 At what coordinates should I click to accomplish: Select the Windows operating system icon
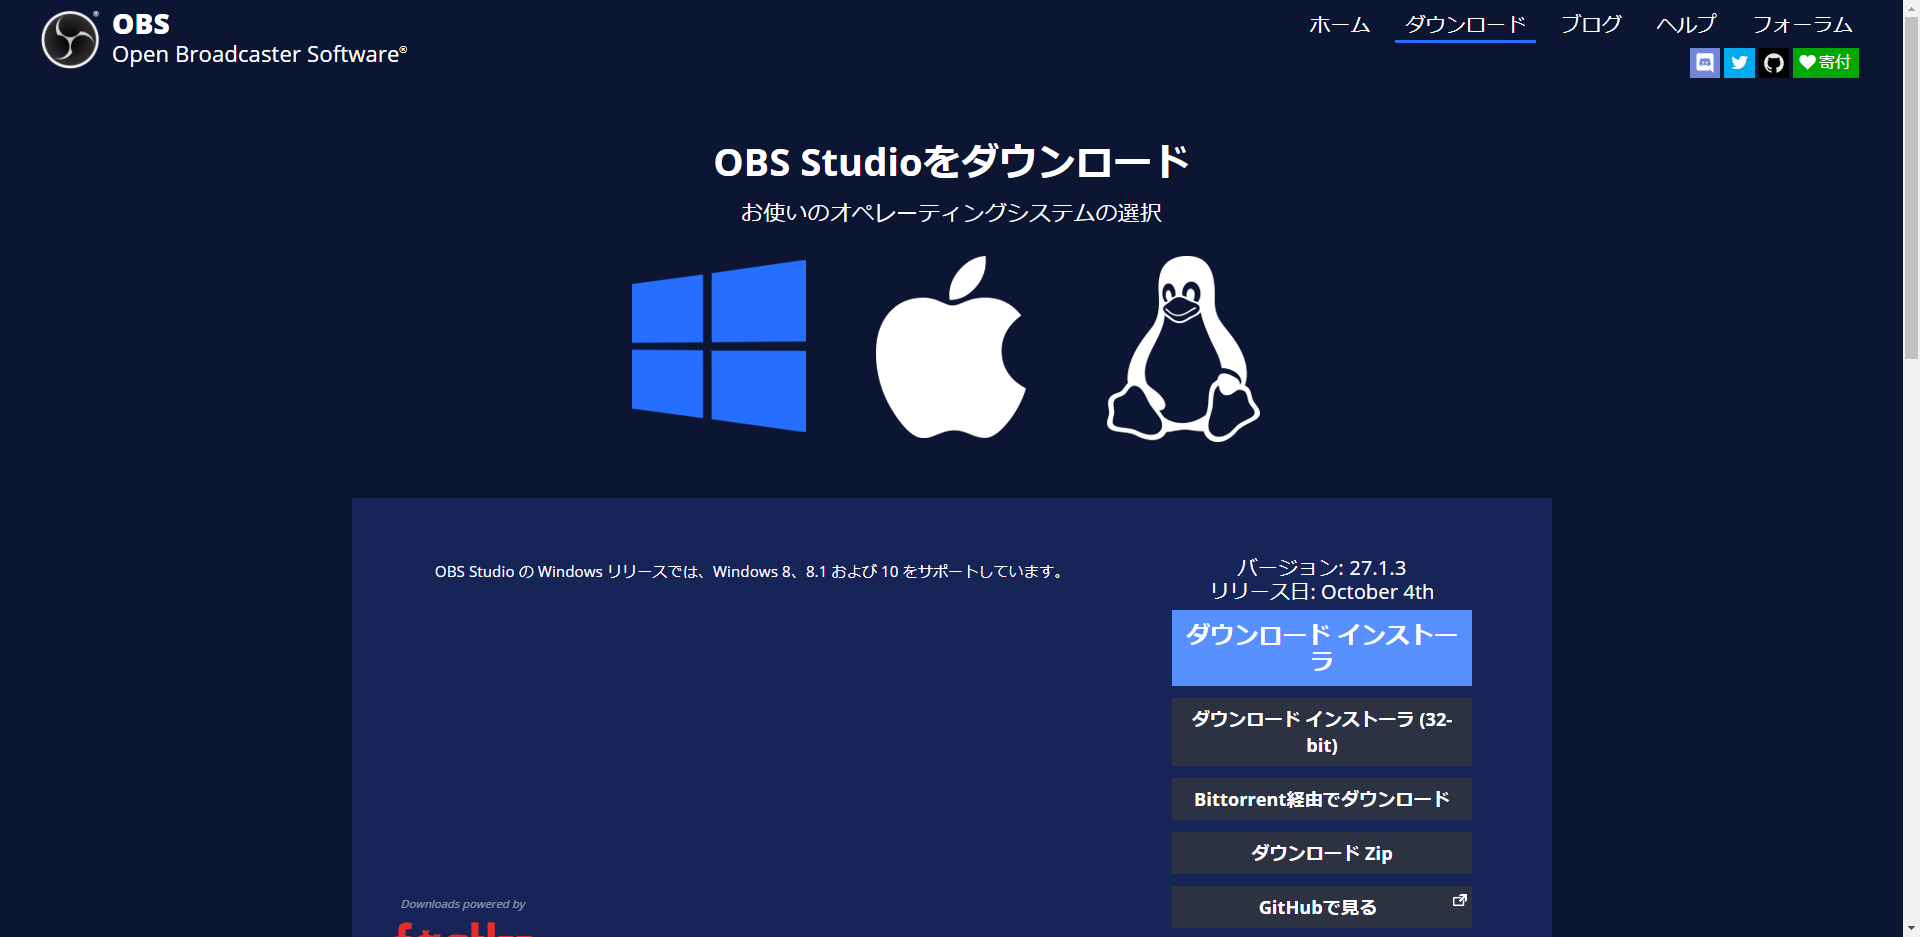pyautogui.click(x=719, y=346)
